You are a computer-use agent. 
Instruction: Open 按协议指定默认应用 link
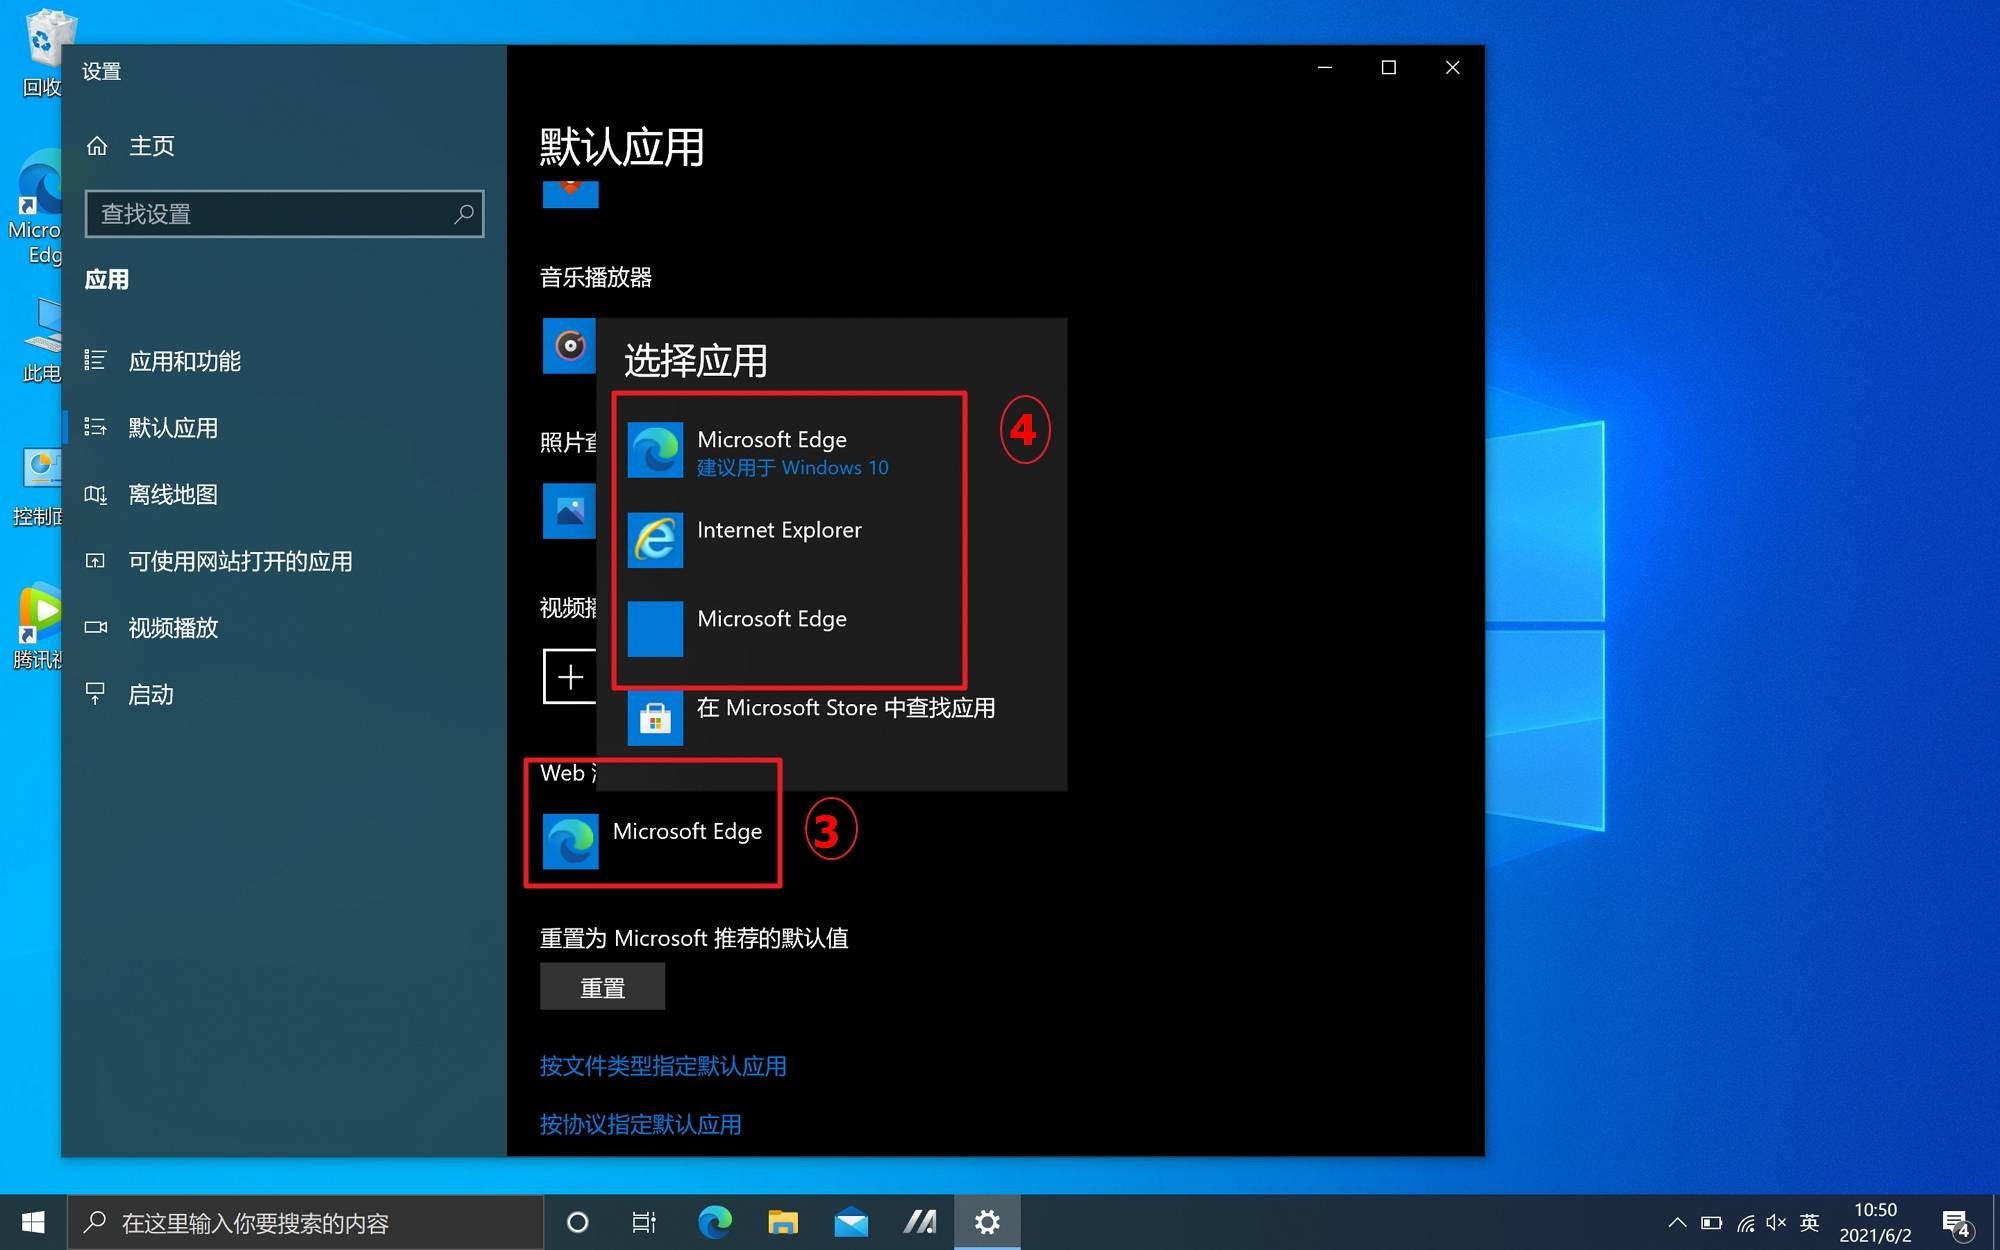tap(641, 1124)
